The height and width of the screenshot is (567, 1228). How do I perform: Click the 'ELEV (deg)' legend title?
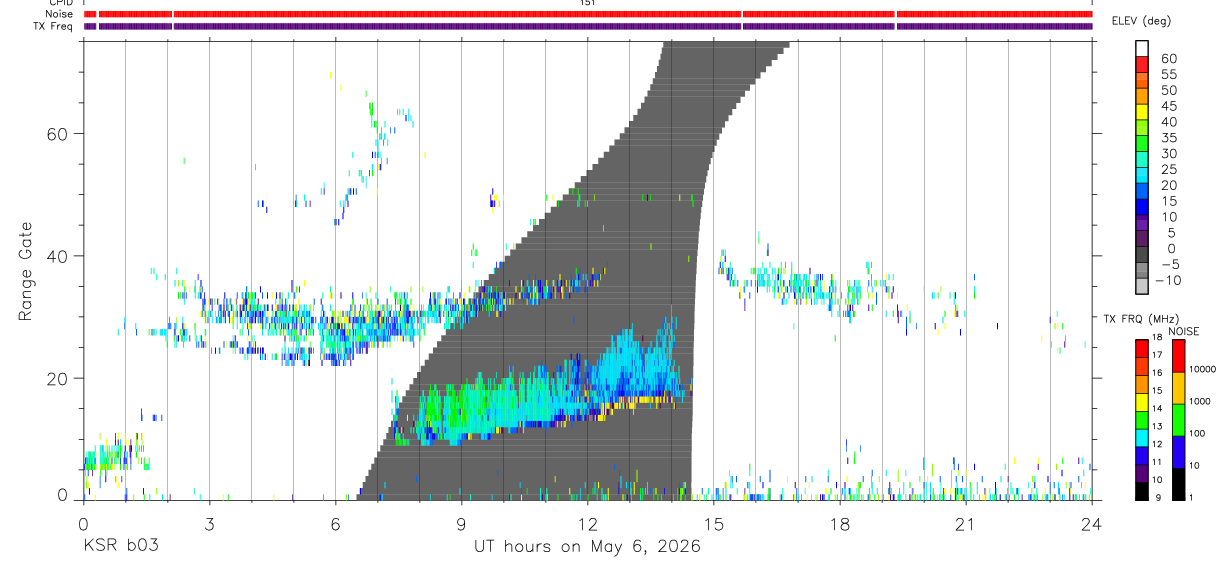click(x=1141, y=21)
